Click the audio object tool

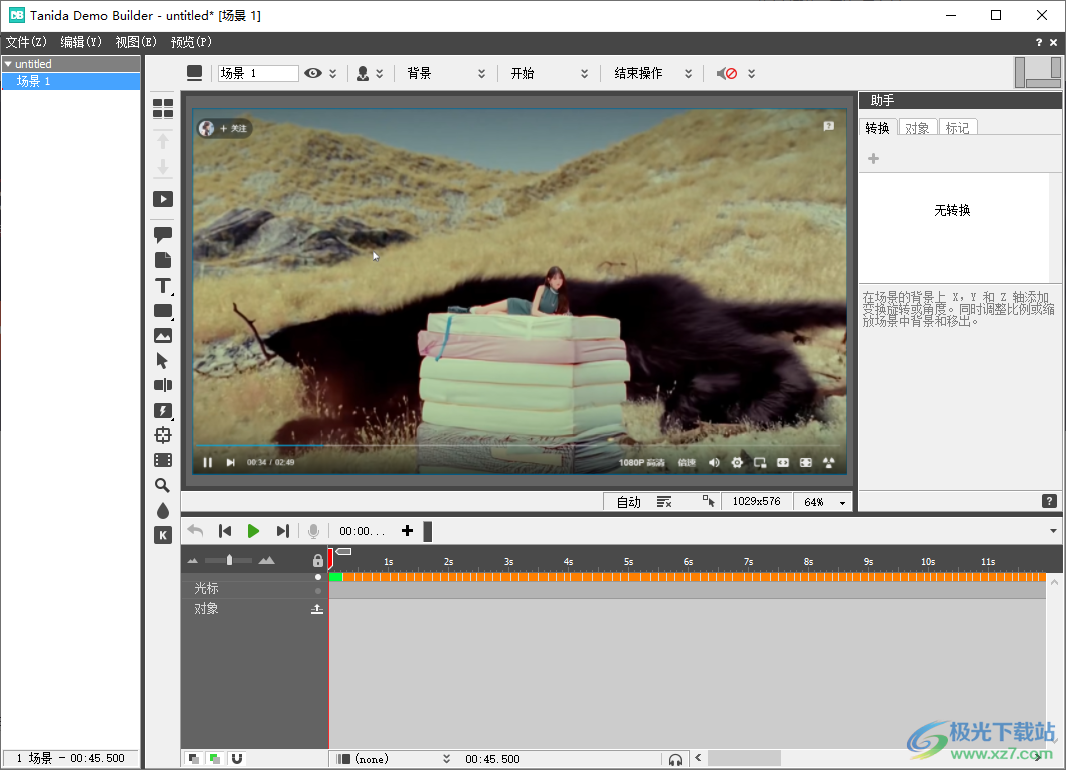pyautogui.click(x=162, y=385)
